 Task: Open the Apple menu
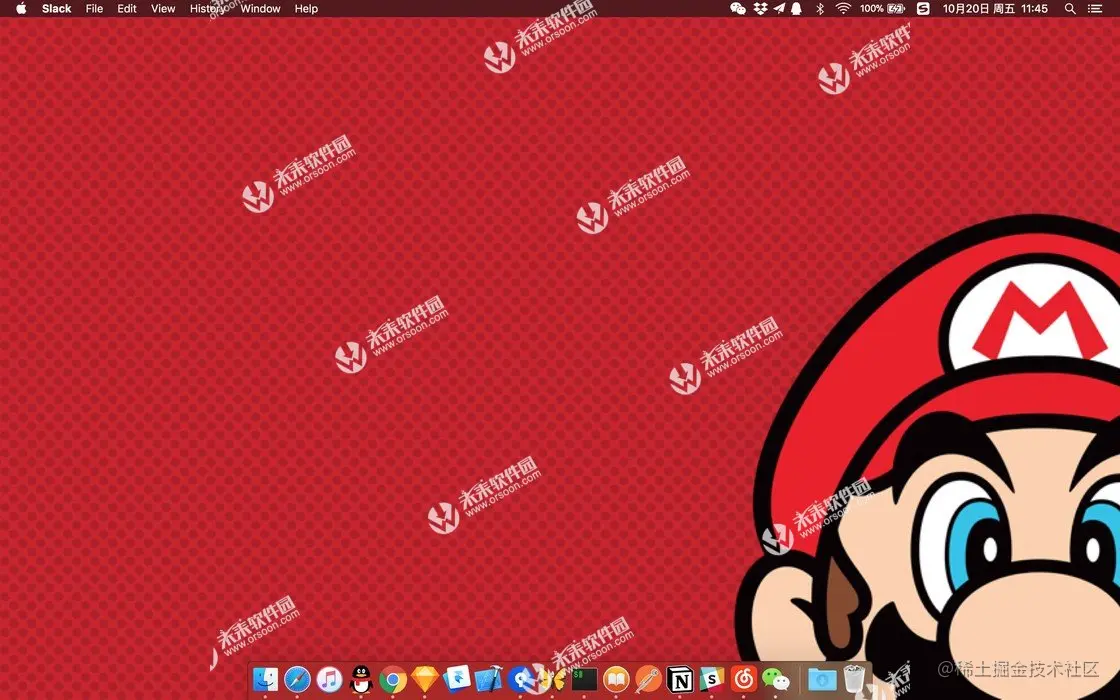pyautogui.click(x=21, y=9)
